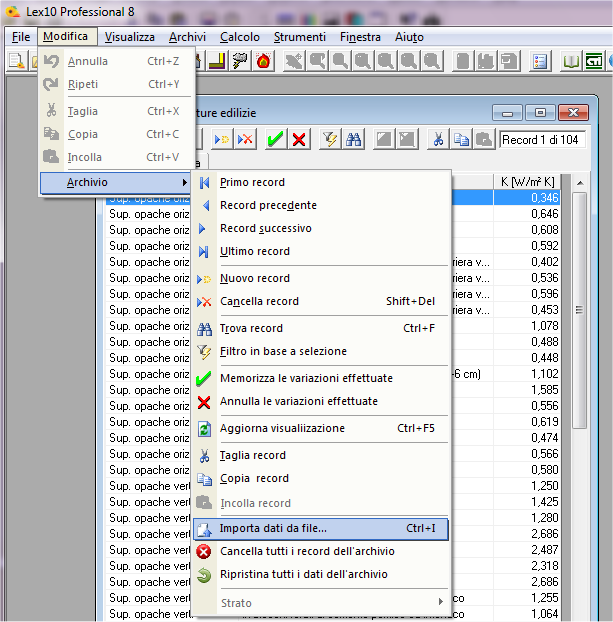Screen dimensions: 613x622
Task: Click filter funnel lightning icon in archive toolbar
Action: pyautogui.click(x=330, y=139)
